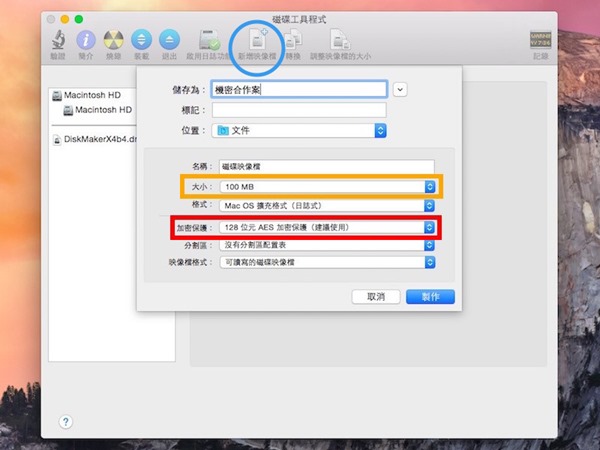The image size is (600, 450).
Task: Click the Resize Image (調整映像檔的大小) icon
Action: click(340, 40)
